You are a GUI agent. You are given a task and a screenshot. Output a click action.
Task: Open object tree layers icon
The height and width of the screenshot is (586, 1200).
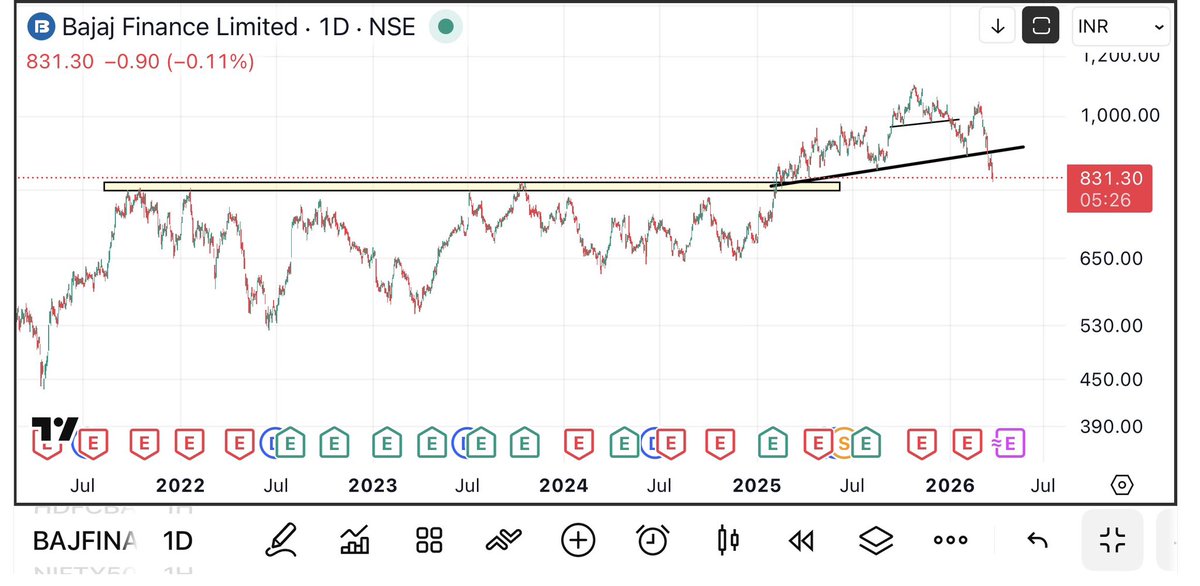(875, 540)
